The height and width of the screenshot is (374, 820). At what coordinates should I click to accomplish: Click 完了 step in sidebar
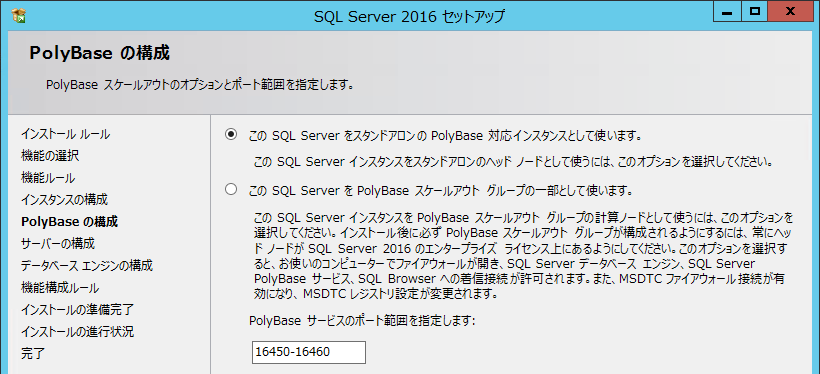pyautogui.click(x=33, y=354)
